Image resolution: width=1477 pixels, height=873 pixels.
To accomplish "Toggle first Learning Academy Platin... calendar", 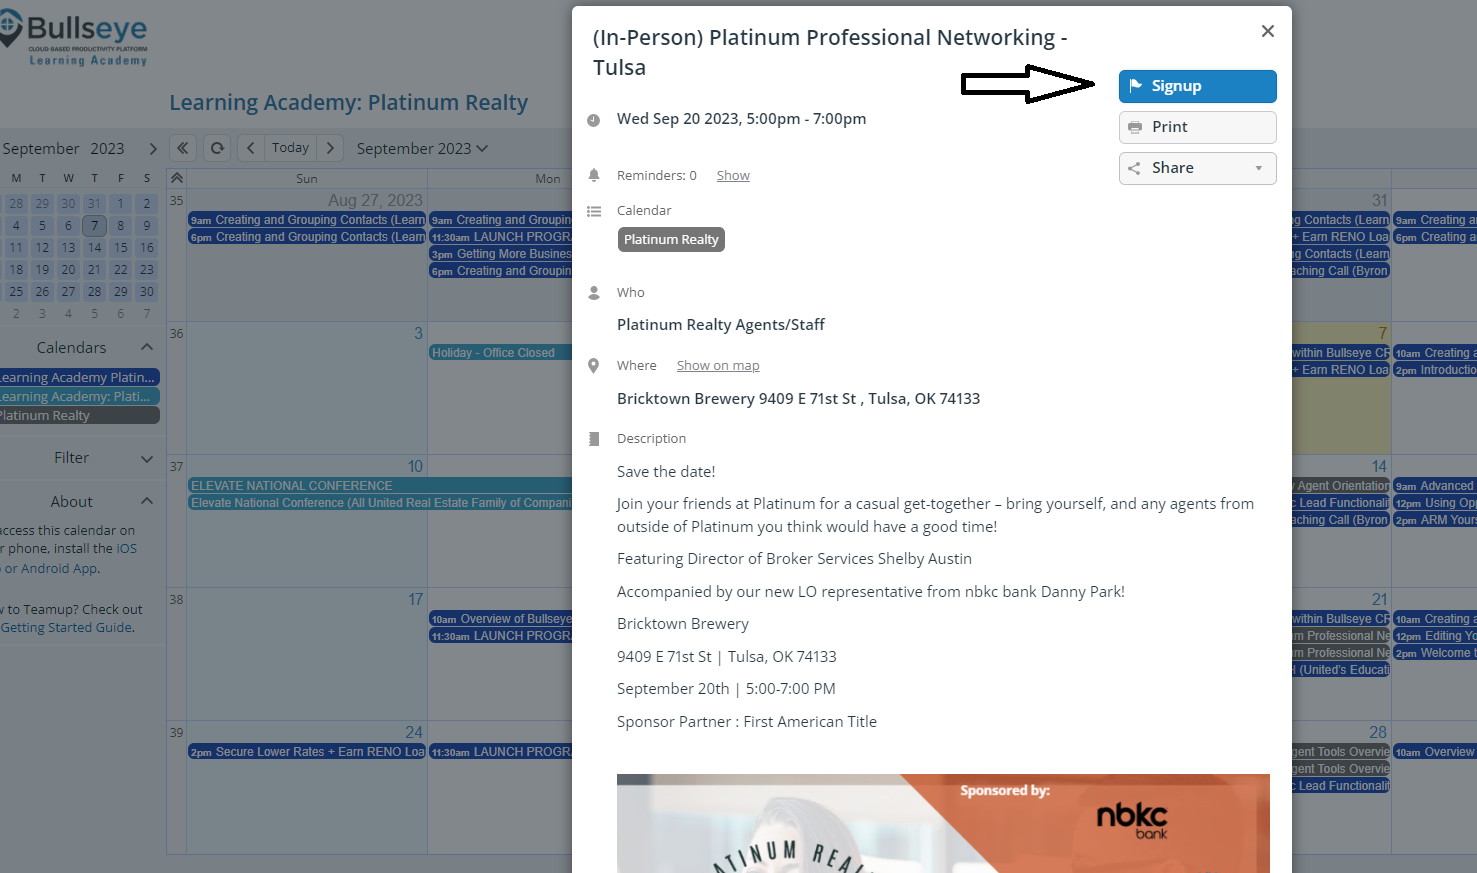I will 78,378.
